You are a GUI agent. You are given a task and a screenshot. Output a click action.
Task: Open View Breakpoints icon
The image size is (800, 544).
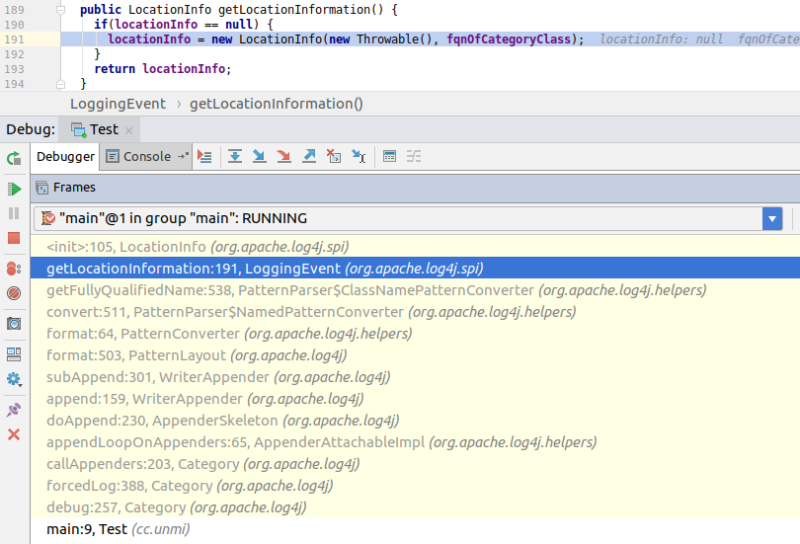(14, 268)
